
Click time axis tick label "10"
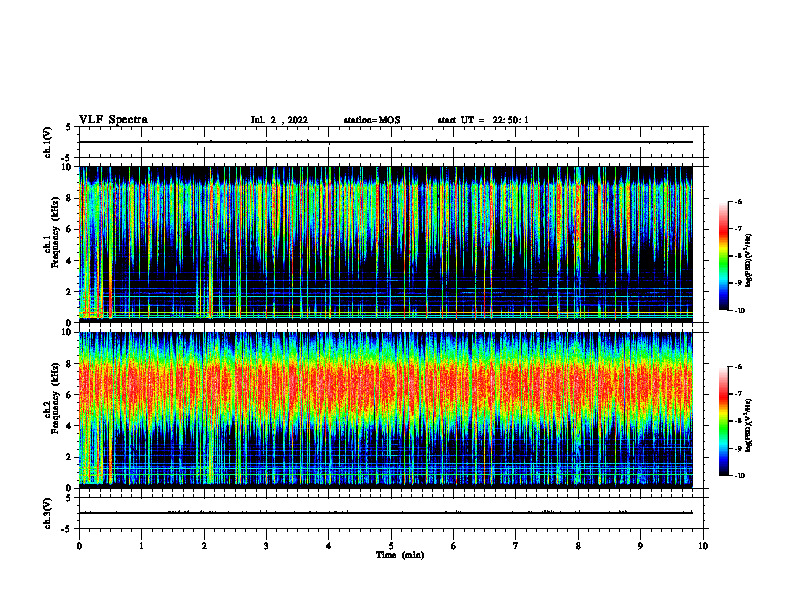[x=703, y=545]
